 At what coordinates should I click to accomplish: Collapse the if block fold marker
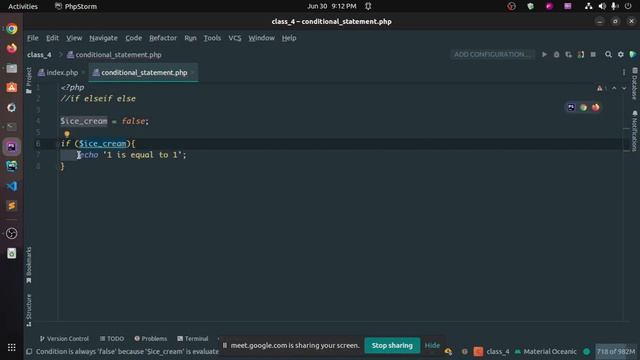point(58,144)
